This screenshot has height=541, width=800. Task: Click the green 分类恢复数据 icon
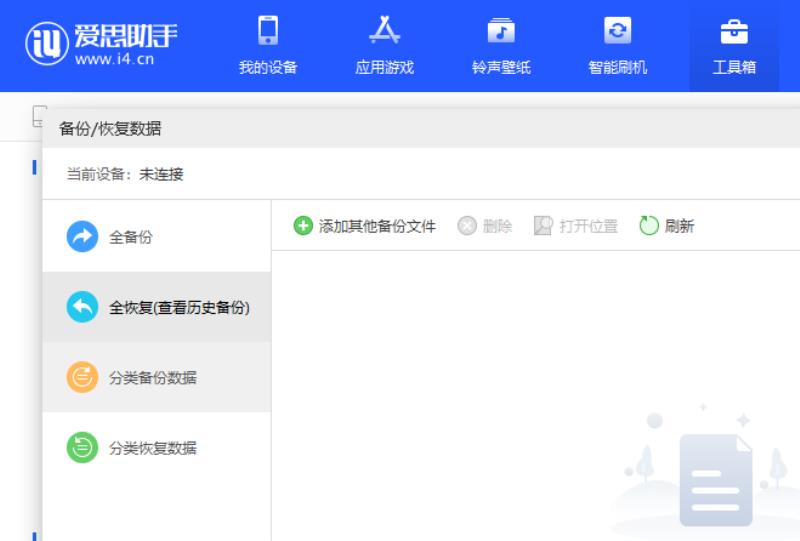(82, 448)
